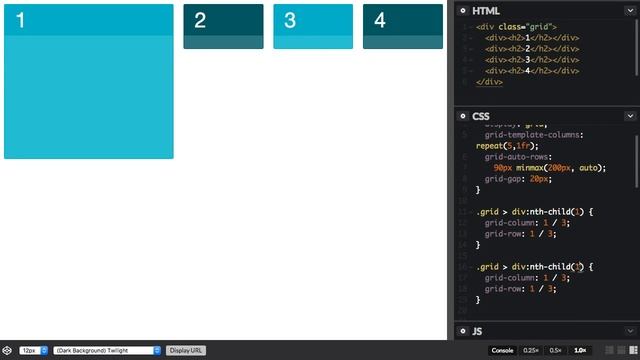Click the grid-template-columns property line
640x360 pixels.
(x=534, y=135)
